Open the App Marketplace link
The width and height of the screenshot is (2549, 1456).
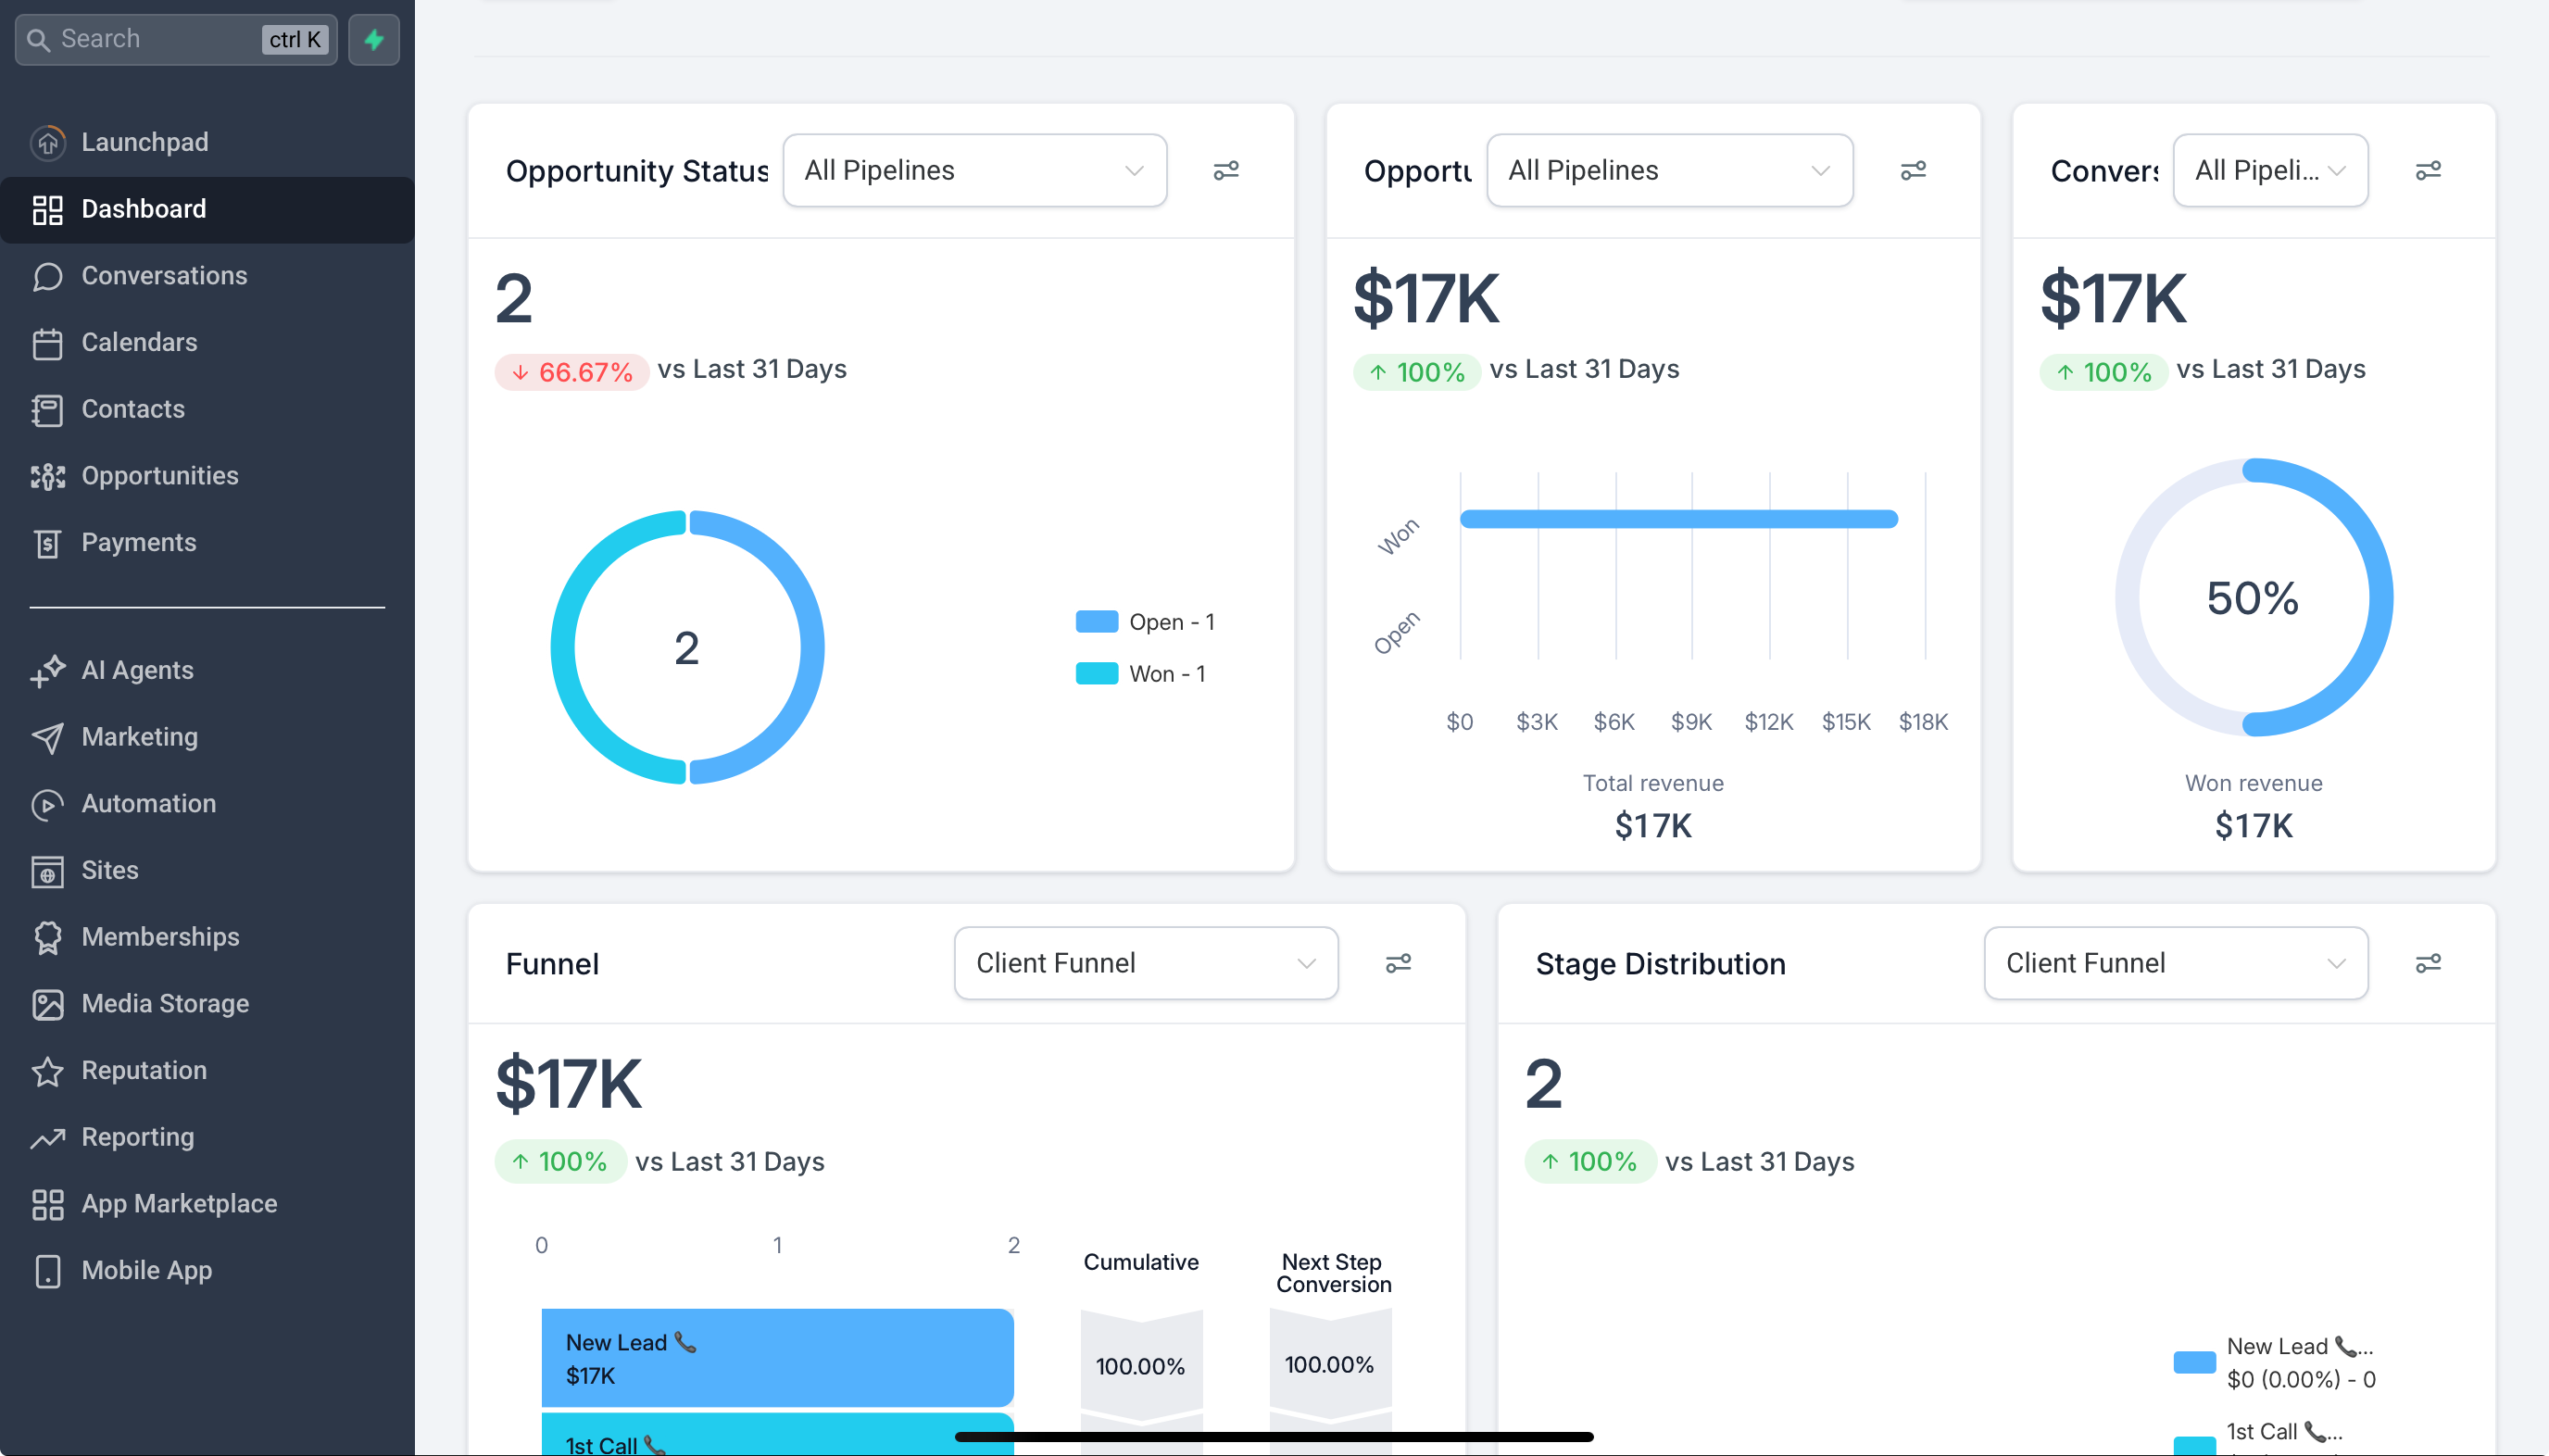tap(179, 1203)
